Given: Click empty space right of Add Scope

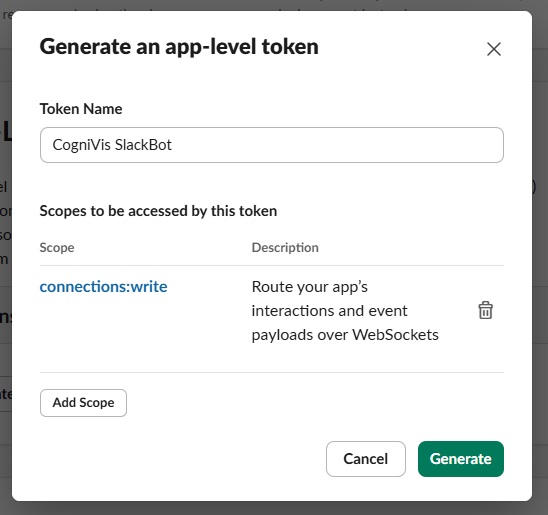Looking at the screenshot, I should pyautogui.click(x=315, y=402).
